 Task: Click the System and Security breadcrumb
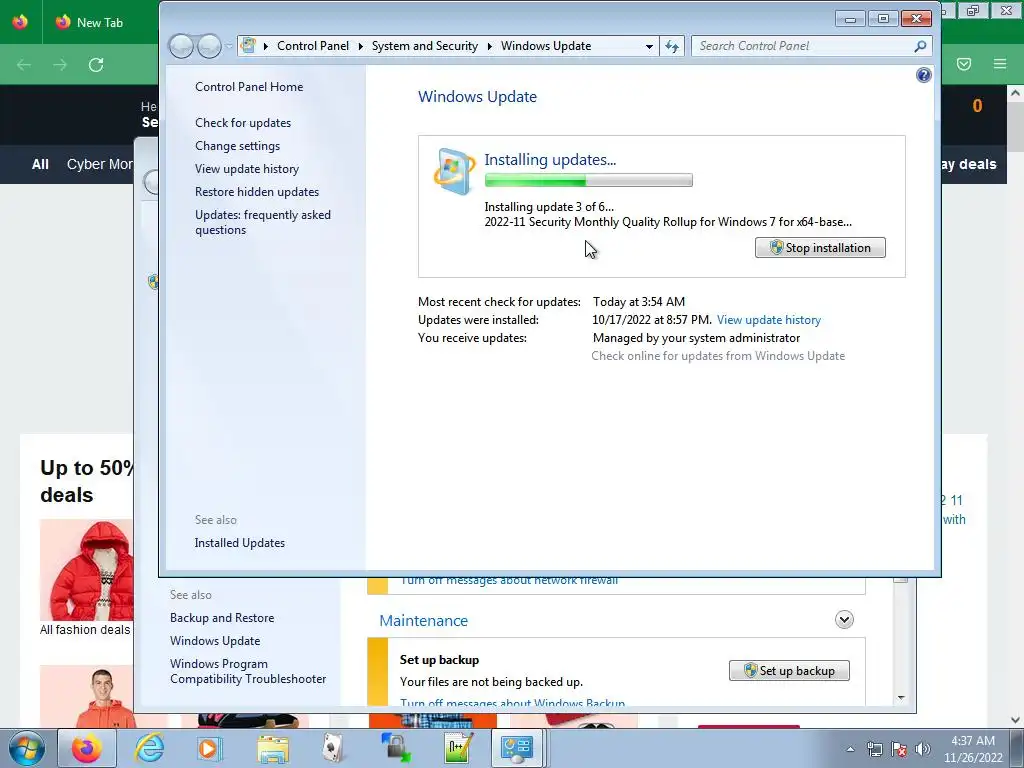[424, 46]
